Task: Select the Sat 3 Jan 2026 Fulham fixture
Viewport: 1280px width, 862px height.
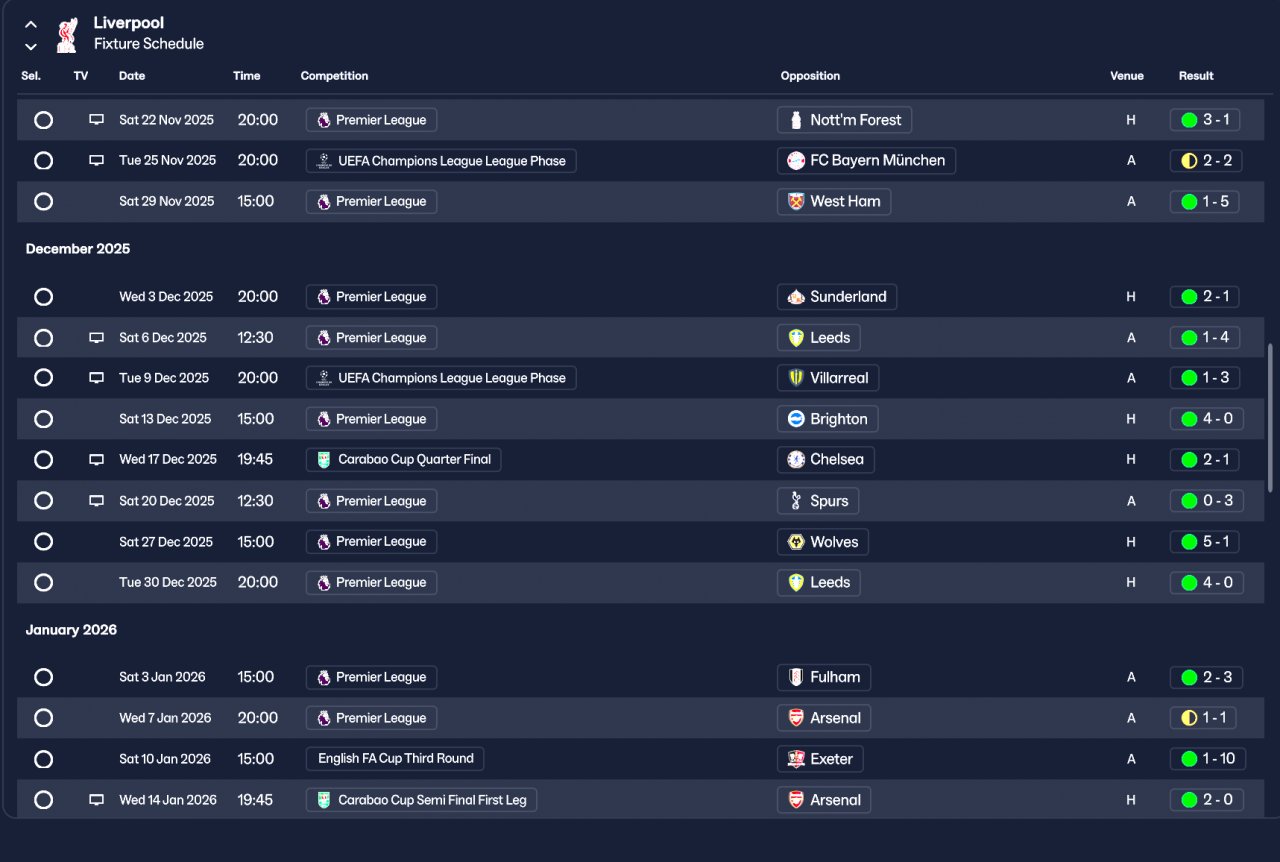Action: click(43, 677)
